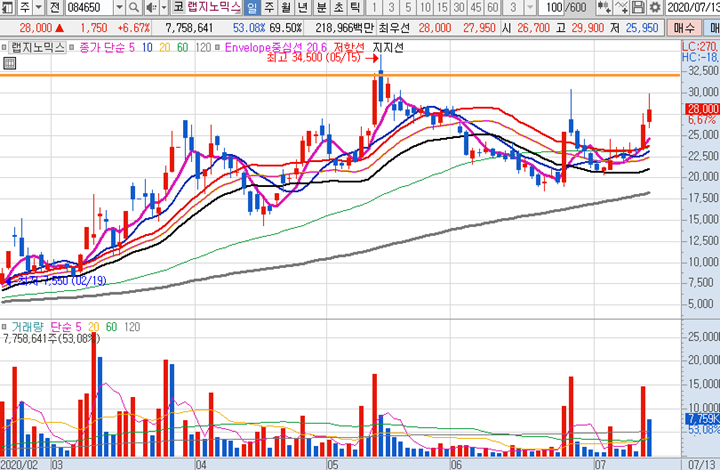The image size is (720, 470).
Task: Click the 7,759K volume tag on axis
Action: pos(702,419)
